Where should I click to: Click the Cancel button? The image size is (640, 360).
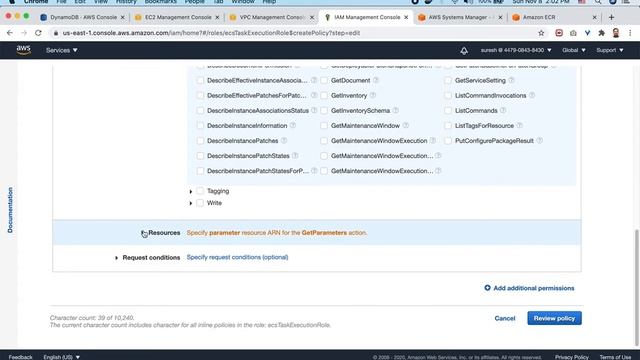pyautogui.click(x=505, y=318)
